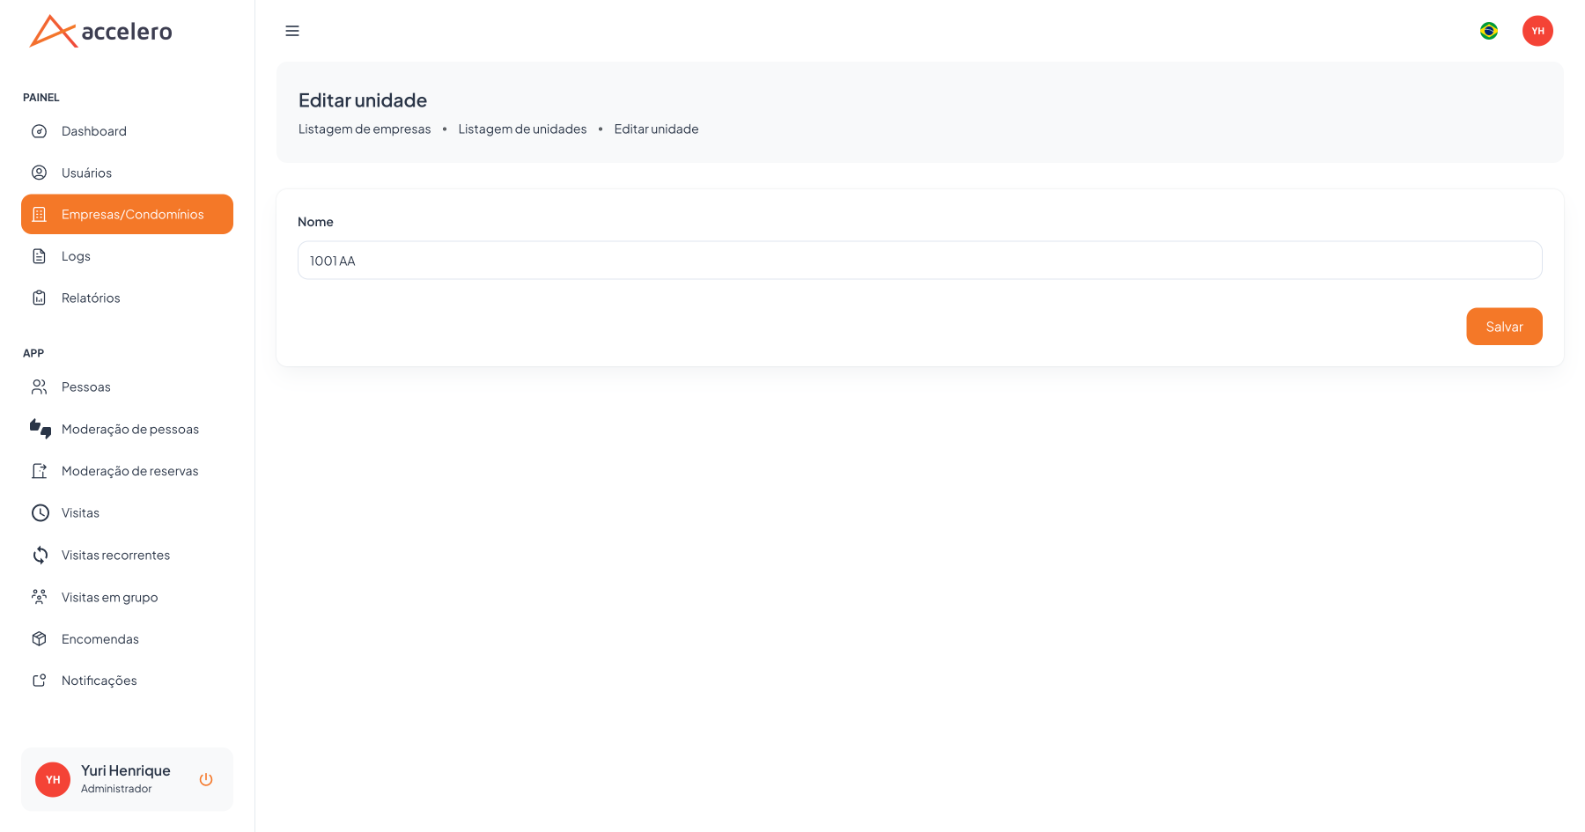Click the Logs document icon
This screenshot has width=1585, height=832.
click(39, 256)
